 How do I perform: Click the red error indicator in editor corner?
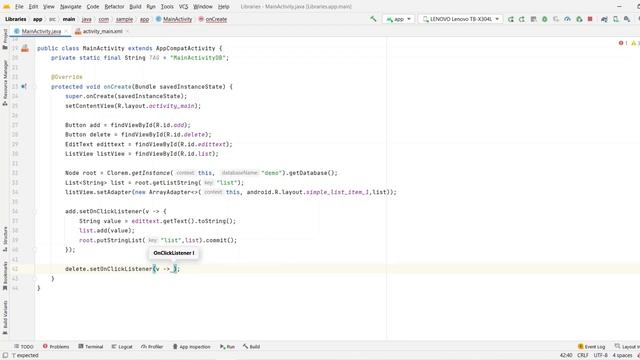click(x=622, y=43)
